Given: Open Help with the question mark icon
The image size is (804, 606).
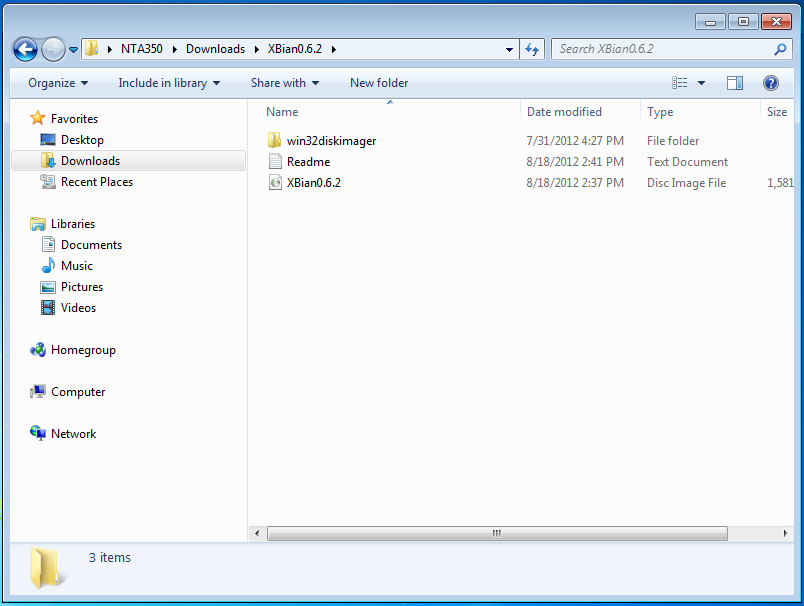Looking at the screenshot, I should 771,83.
